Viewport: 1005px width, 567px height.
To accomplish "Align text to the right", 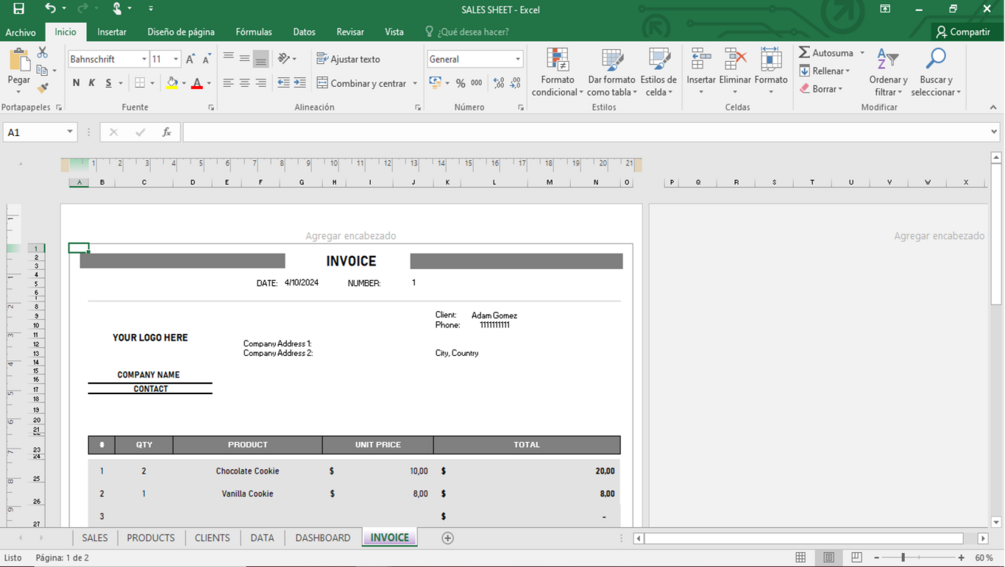I will [x=260, y=83].
